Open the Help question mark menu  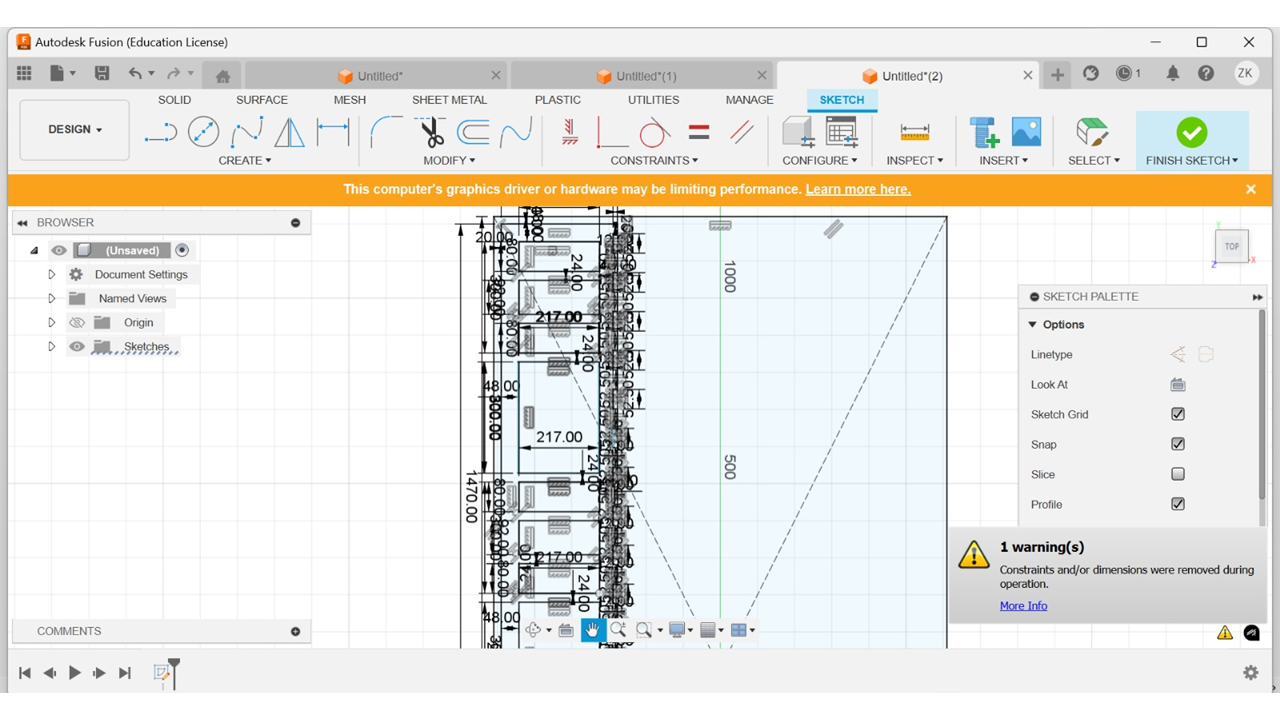click(x=1206, y=74)
